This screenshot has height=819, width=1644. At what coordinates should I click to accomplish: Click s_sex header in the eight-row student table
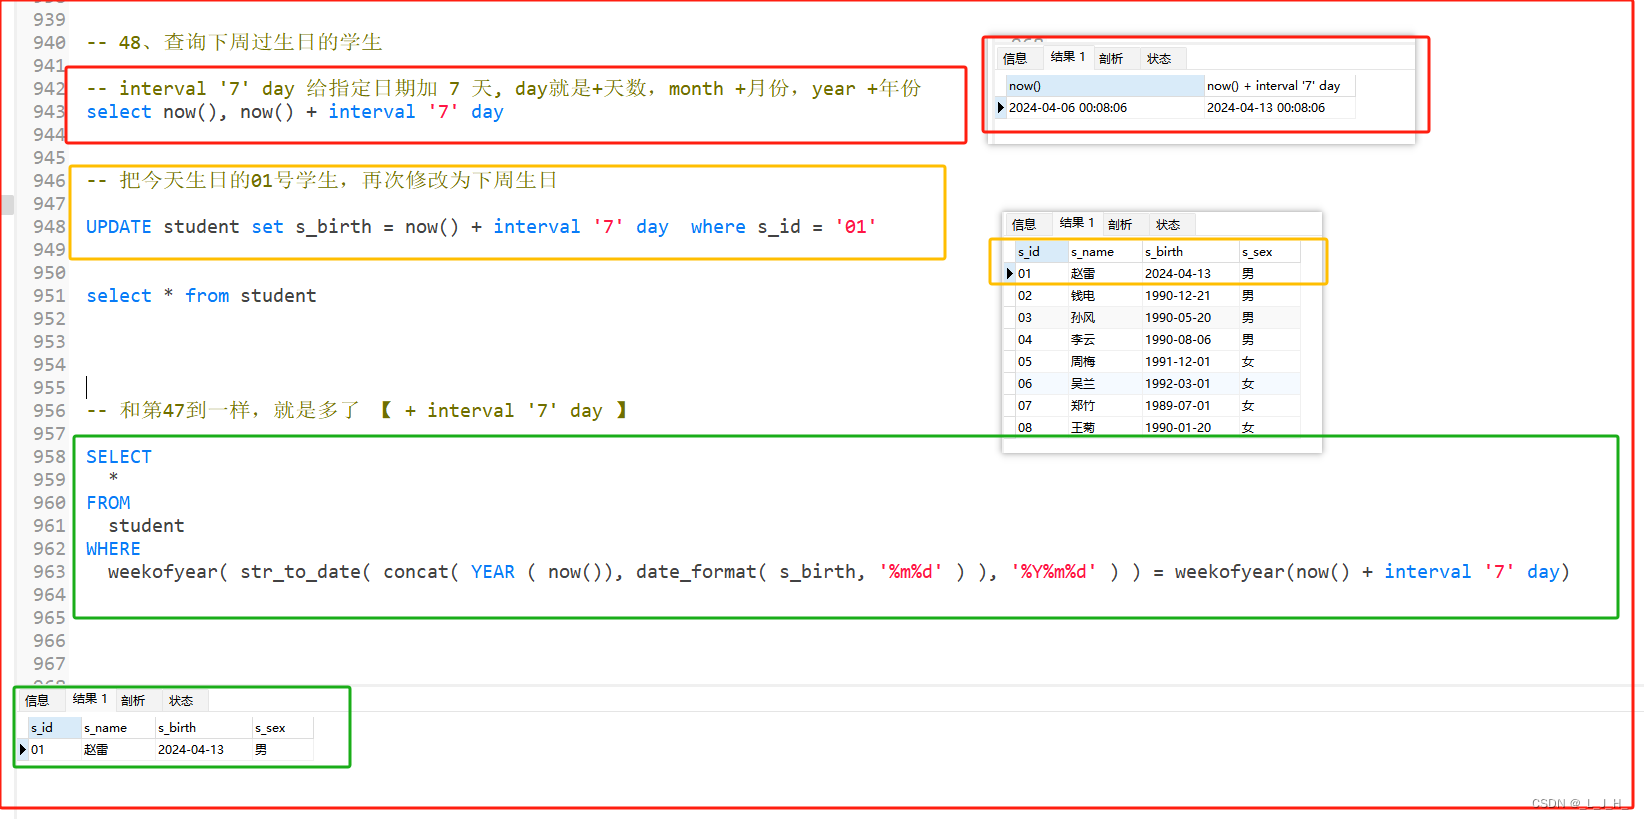[x=1269, y=252]
